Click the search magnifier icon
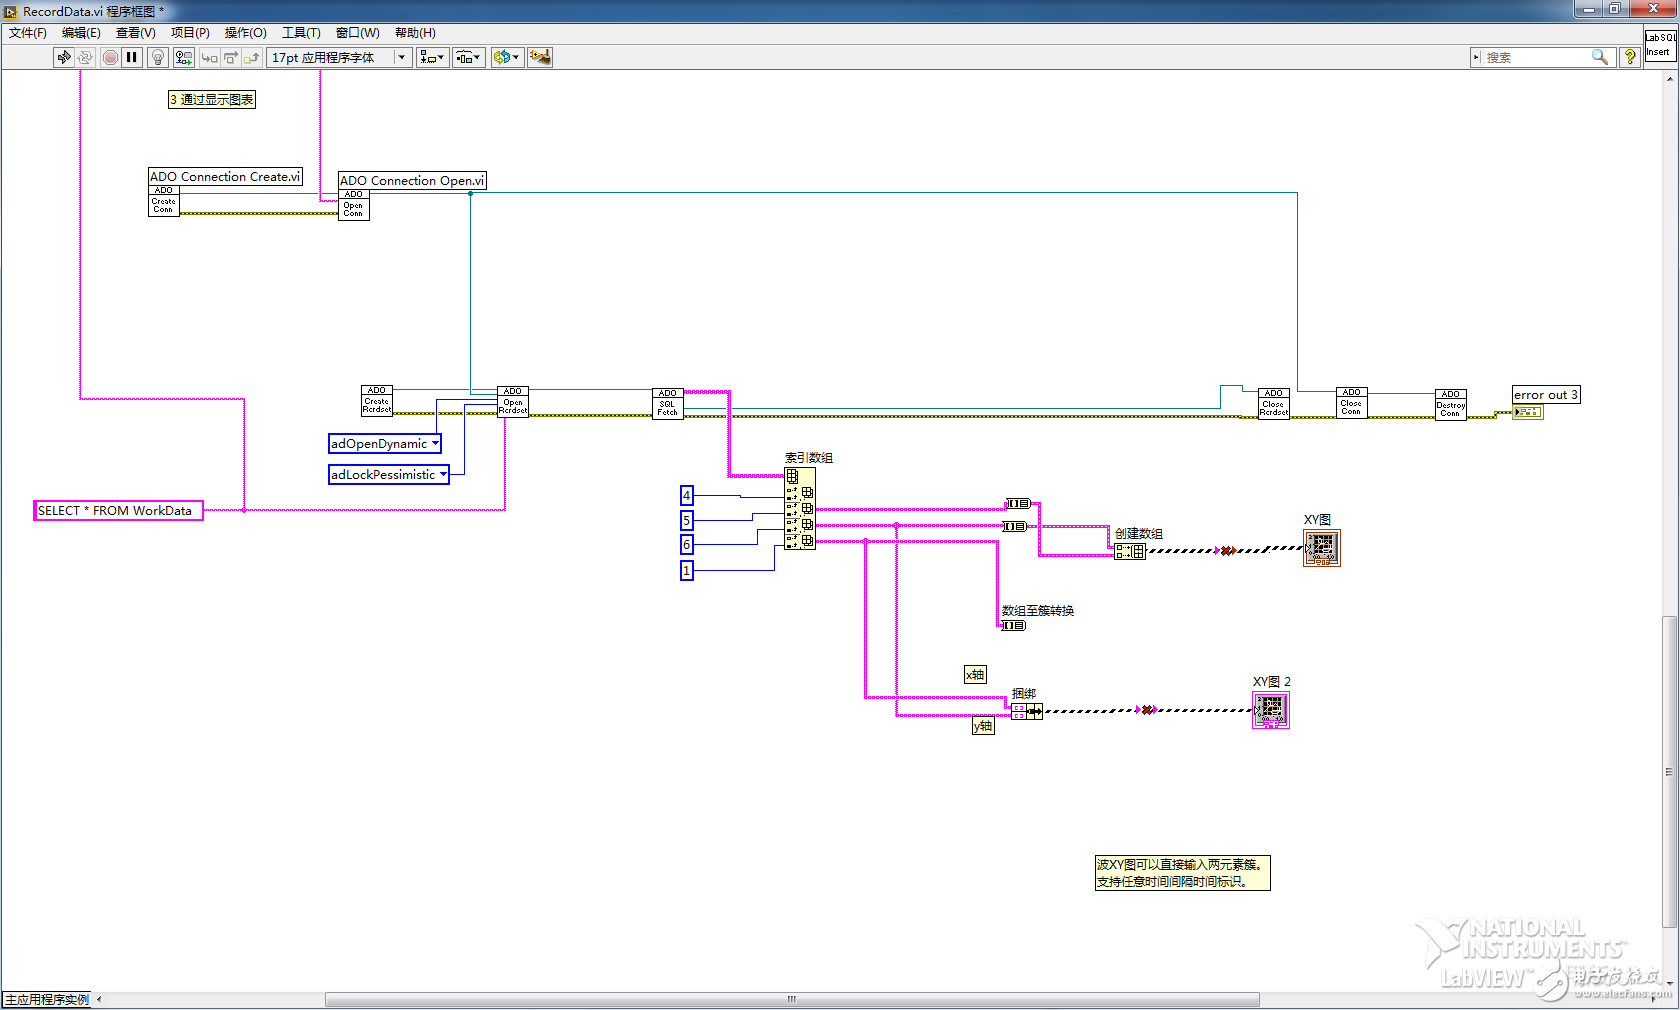This screenshot has height=1010, width=1680. click(x=1600, y=57)
